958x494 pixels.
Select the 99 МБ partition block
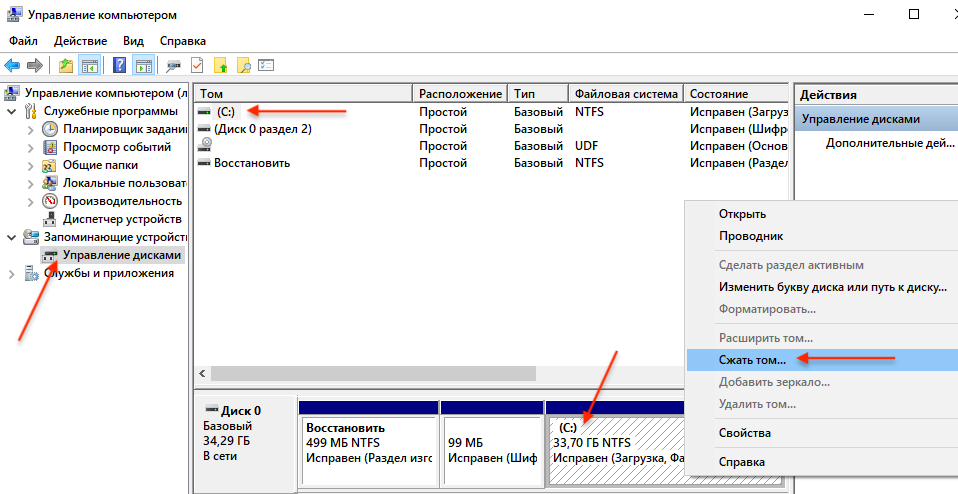(x=492, y=451)
